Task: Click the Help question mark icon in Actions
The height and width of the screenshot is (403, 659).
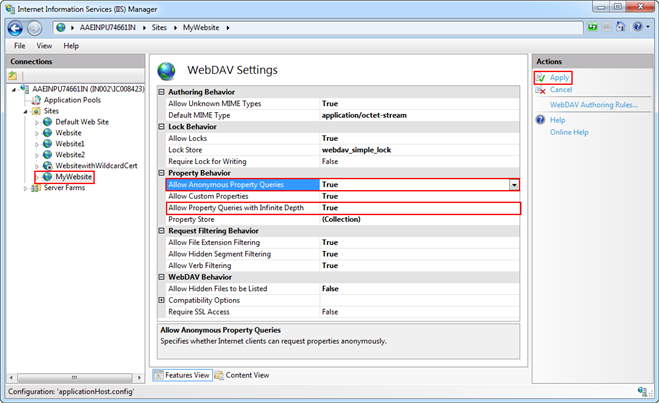Action: coord(540,120)
